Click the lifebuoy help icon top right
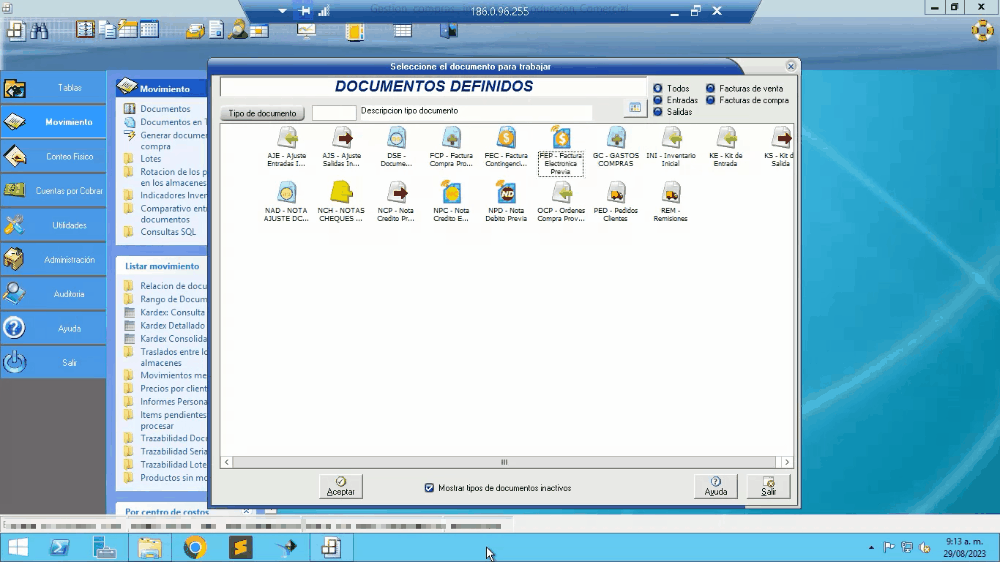The image size is (1000, 562). (981, 30)
